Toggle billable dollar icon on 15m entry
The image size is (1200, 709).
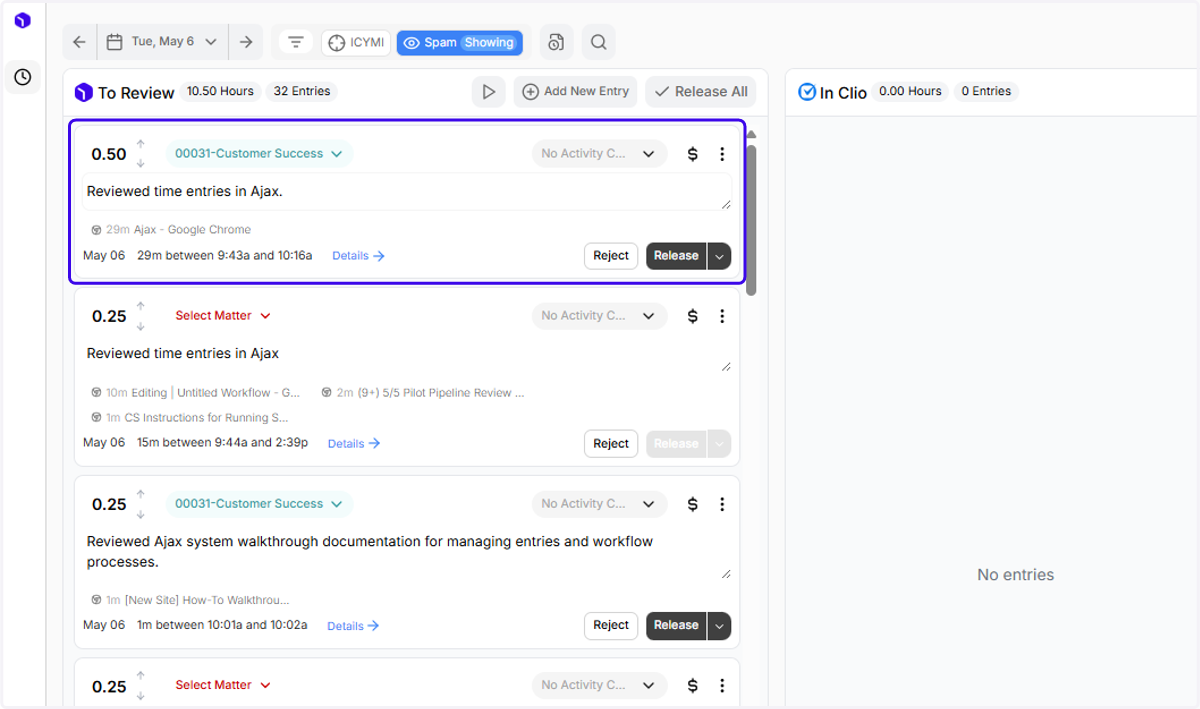point(692,316)
